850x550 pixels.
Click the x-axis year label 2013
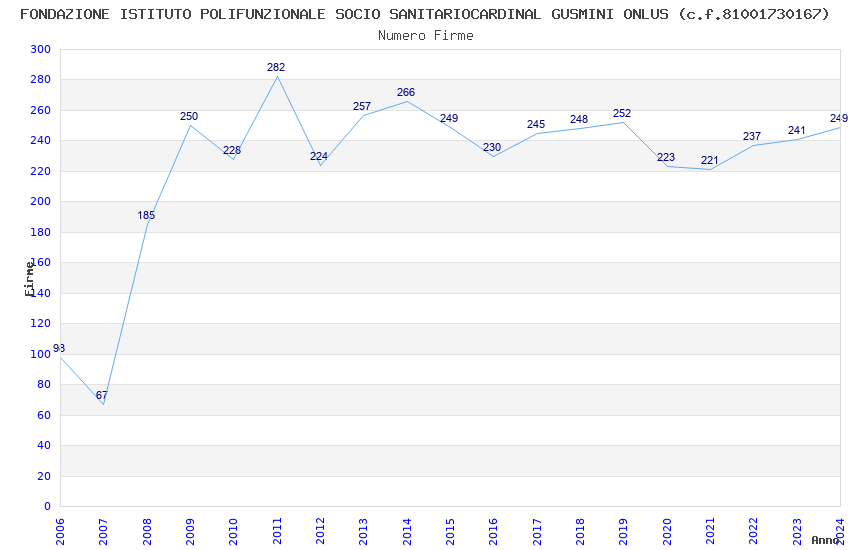click(x=363, y=532)
